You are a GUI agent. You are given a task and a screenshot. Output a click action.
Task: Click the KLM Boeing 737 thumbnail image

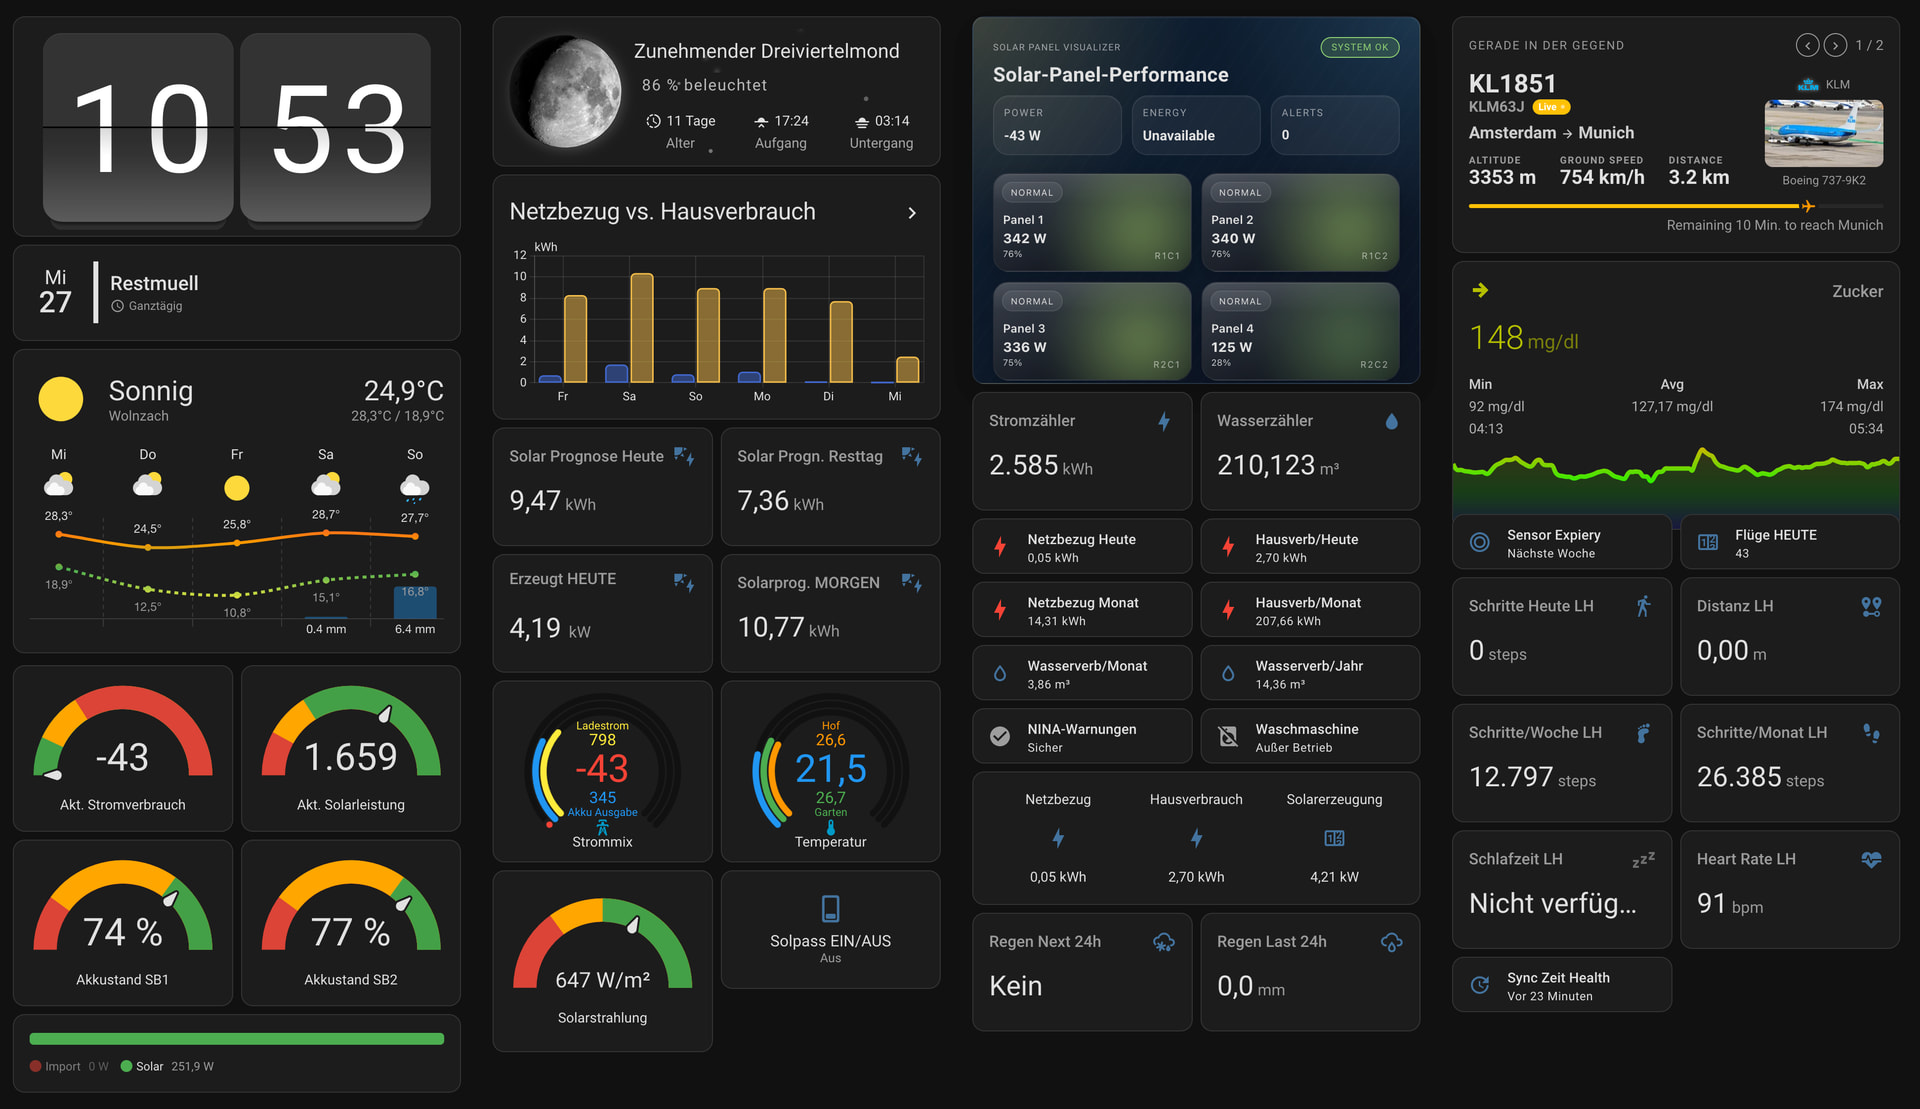tap(1824, 133)
